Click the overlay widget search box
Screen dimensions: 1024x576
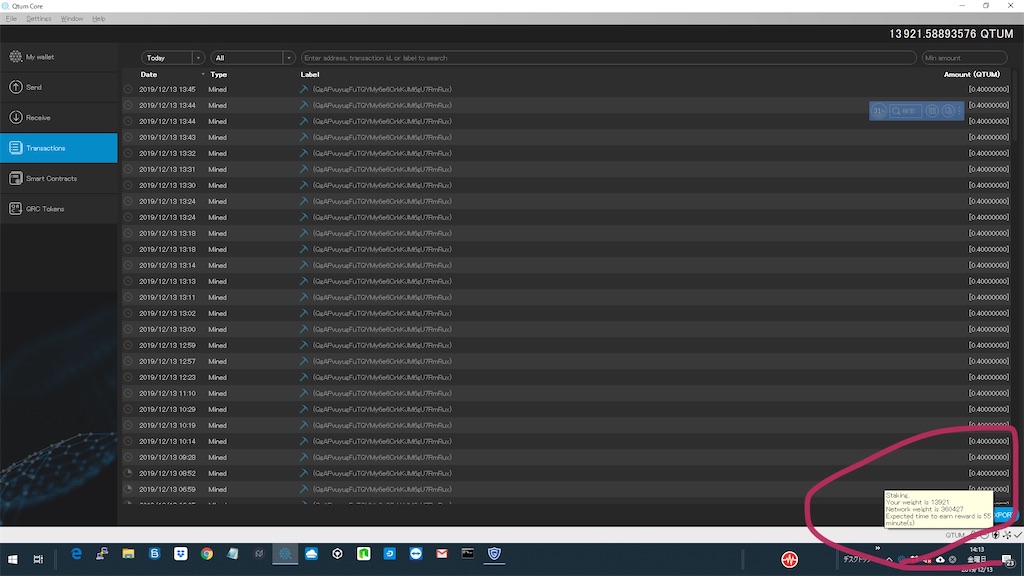click(906, 111)
